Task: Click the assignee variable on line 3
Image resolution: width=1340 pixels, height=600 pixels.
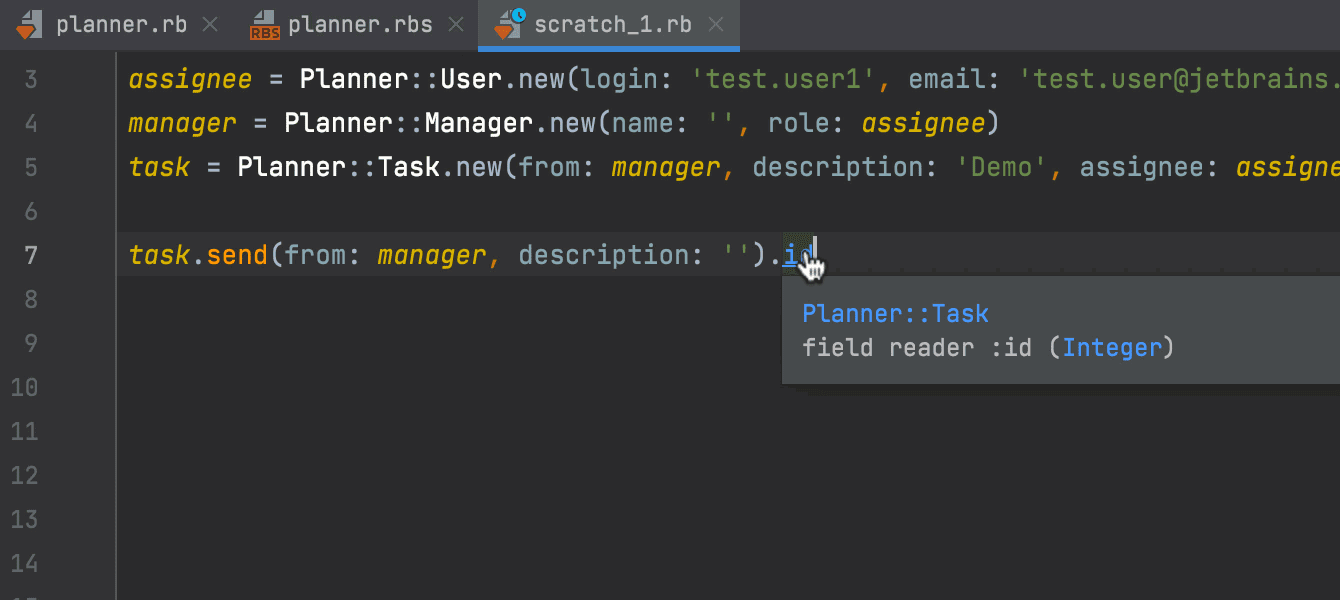Action: pyautogui.click(x=190, y=79)
